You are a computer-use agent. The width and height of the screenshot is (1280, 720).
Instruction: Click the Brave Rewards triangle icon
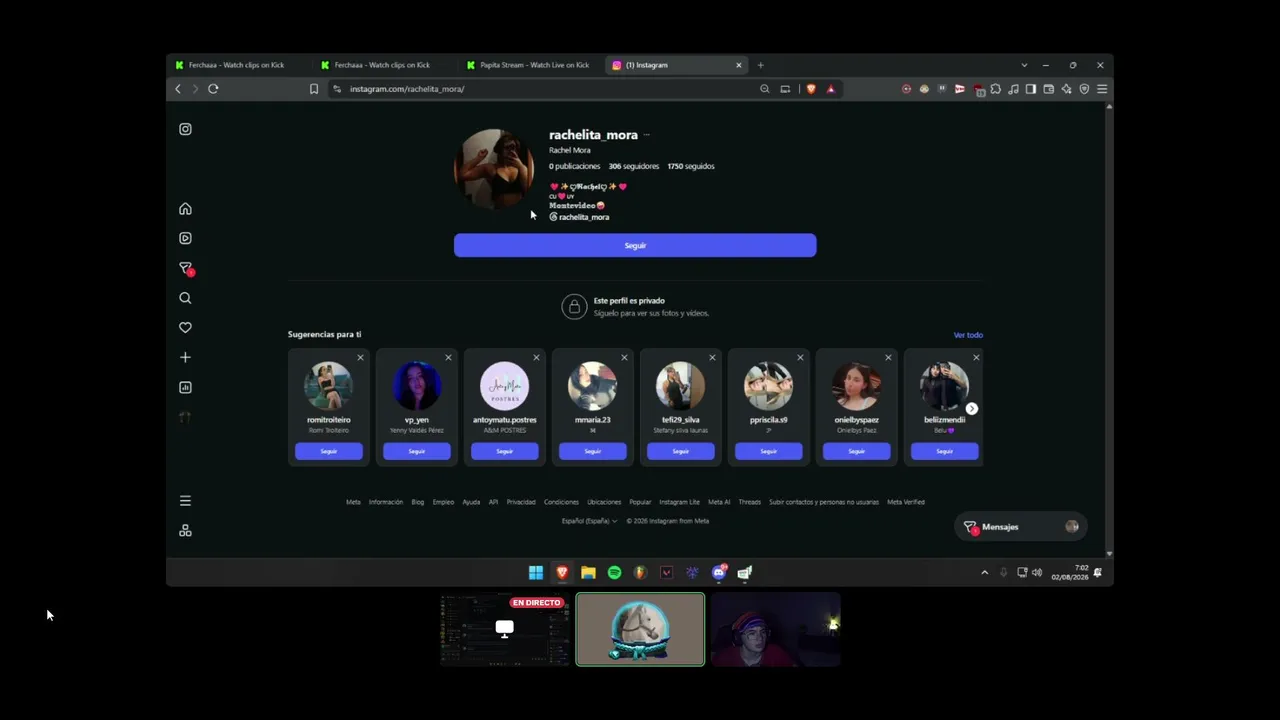pos(830,89)
